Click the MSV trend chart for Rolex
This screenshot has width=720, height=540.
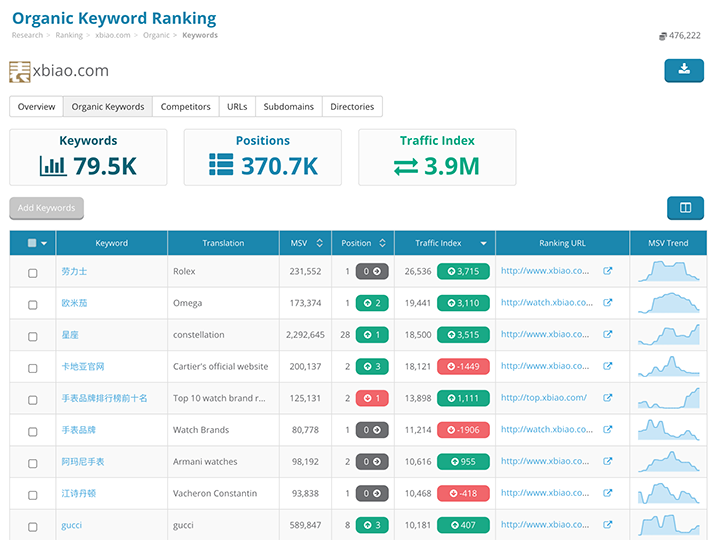pos(670,271)
